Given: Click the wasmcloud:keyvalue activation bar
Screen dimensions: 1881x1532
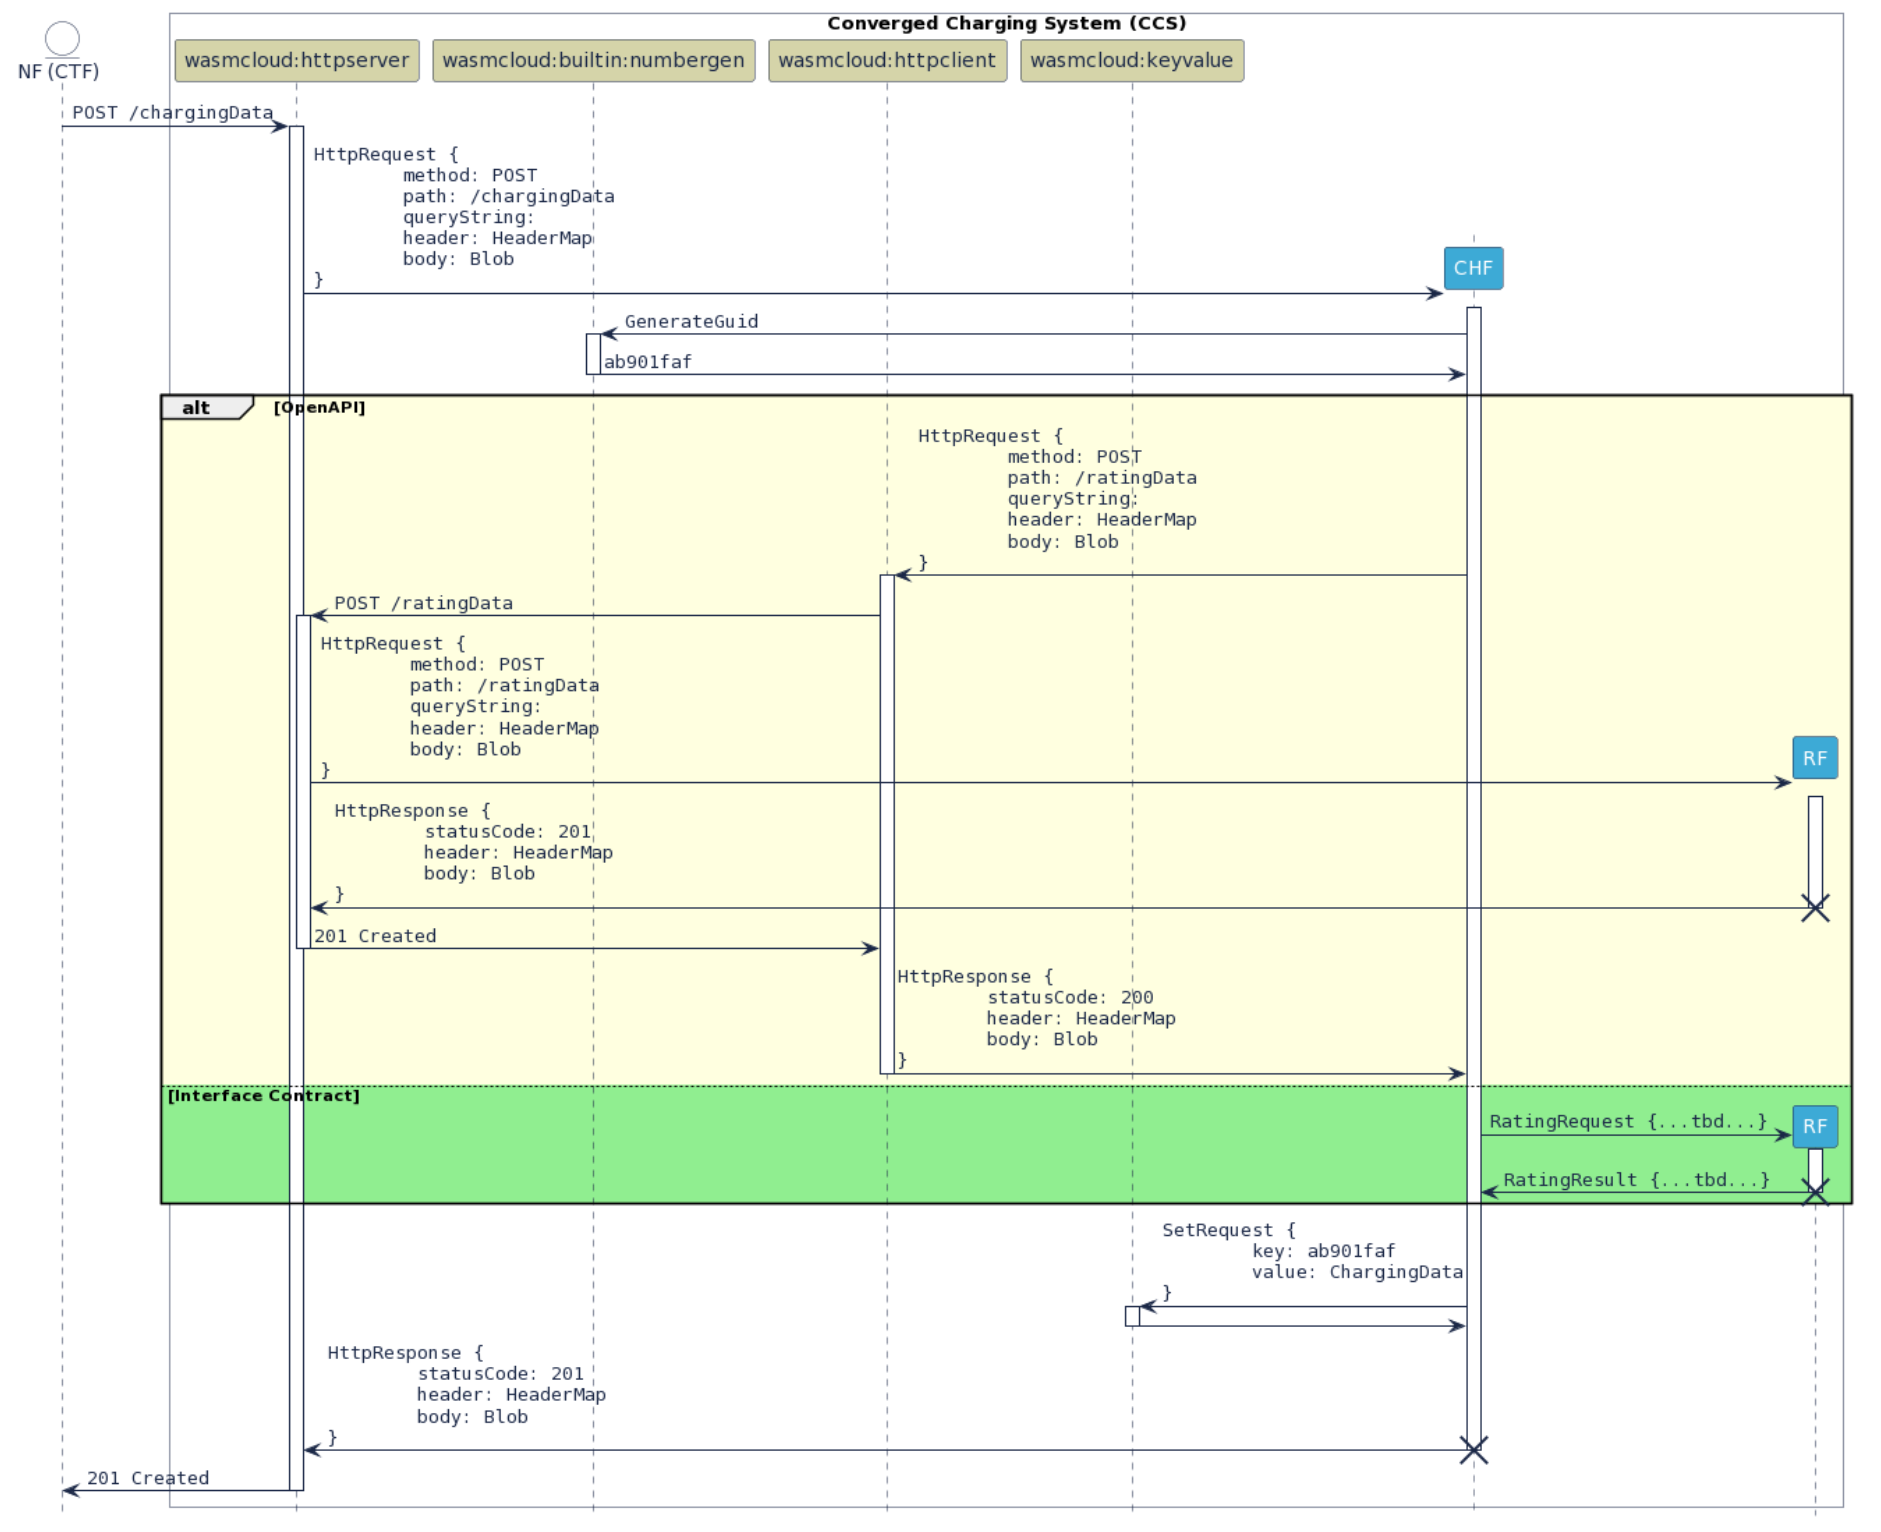Looking at the screenshot, I should click(1133, 1316).
